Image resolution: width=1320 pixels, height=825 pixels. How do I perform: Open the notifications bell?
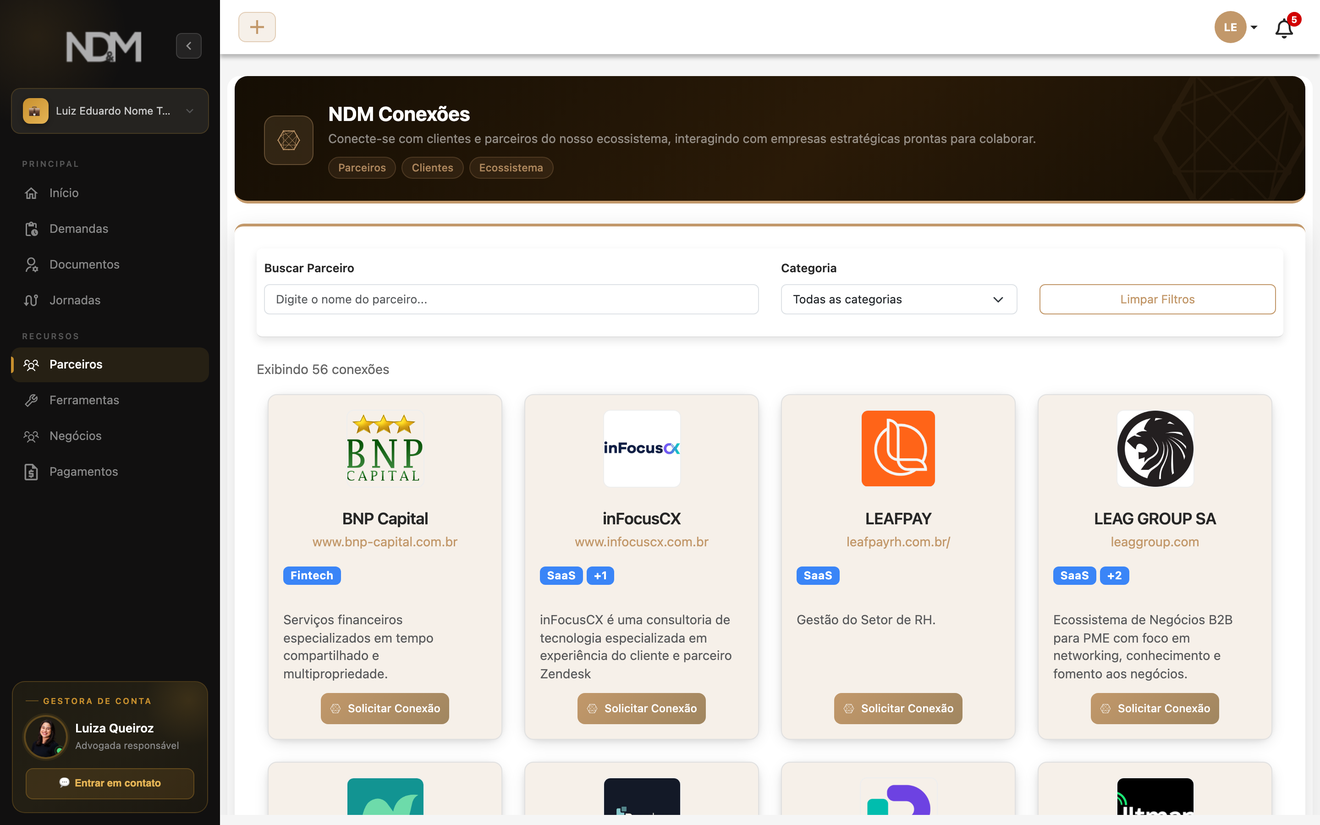click(x=1285, y=28)
